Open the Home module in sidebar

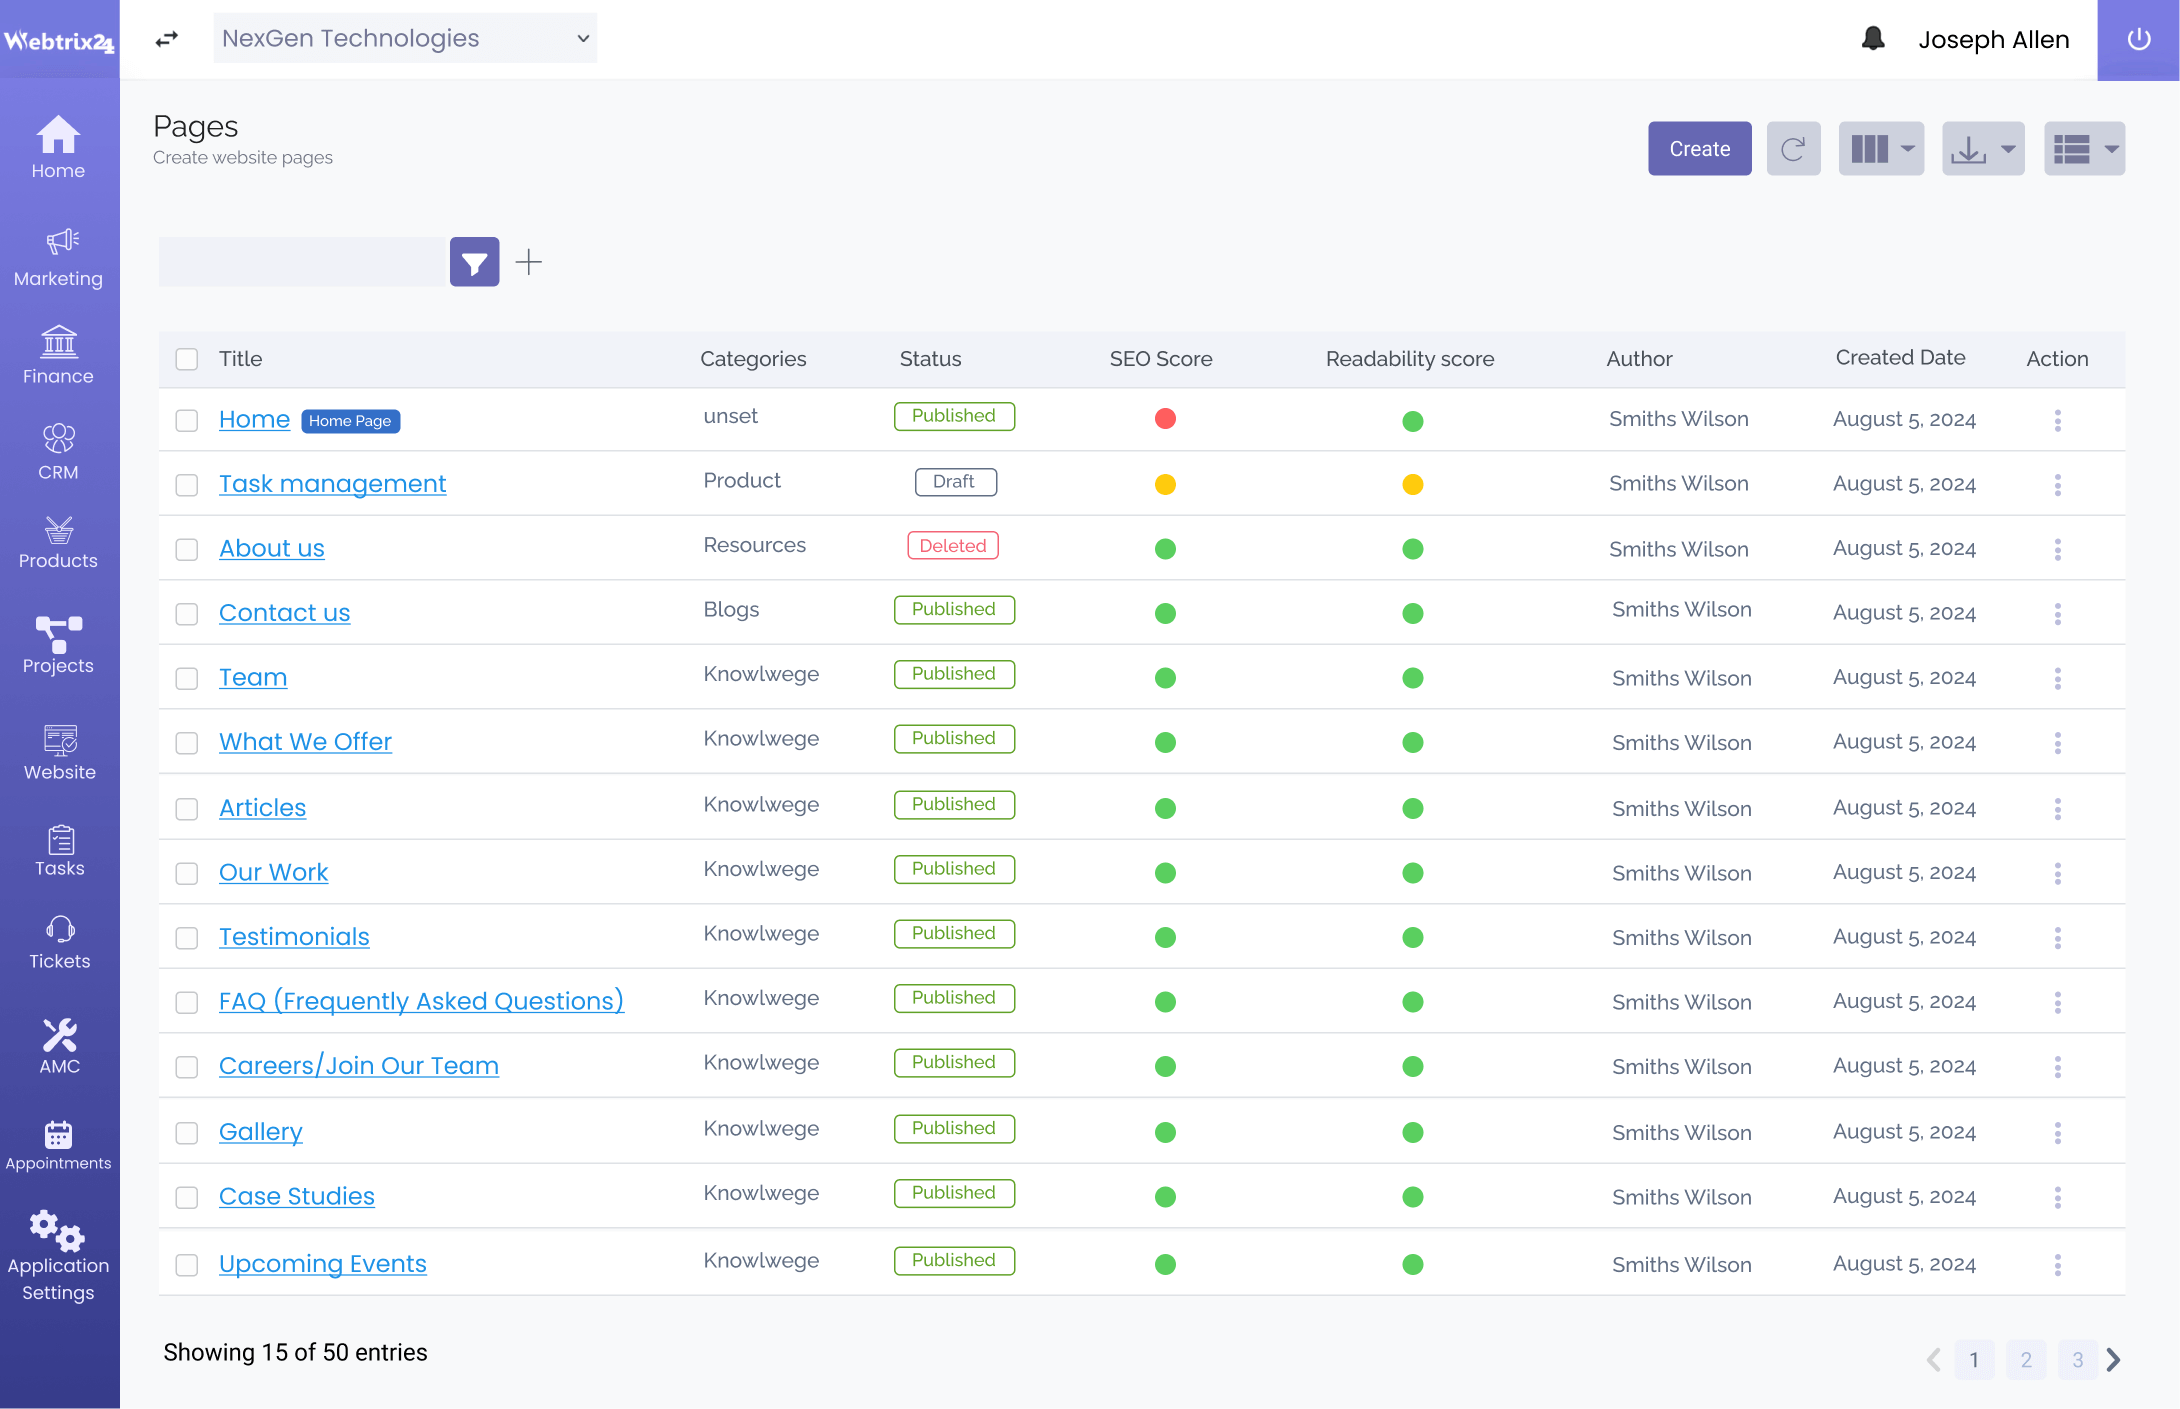coord(58,147)
